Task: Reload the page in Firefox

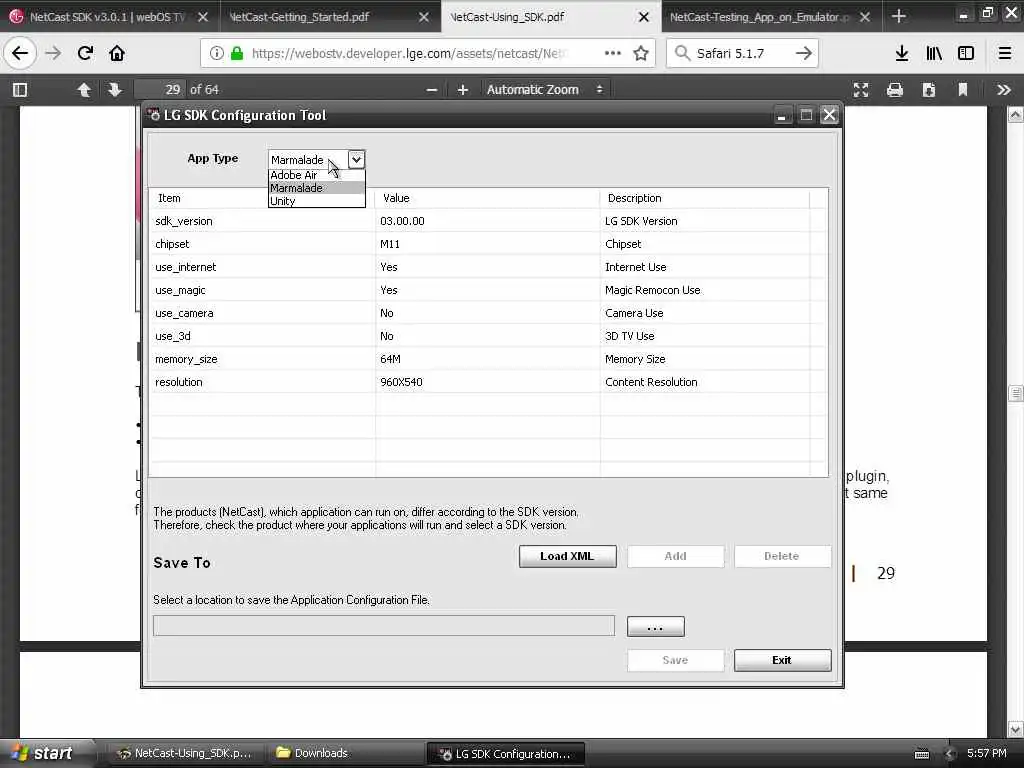Action: (85, 53)
